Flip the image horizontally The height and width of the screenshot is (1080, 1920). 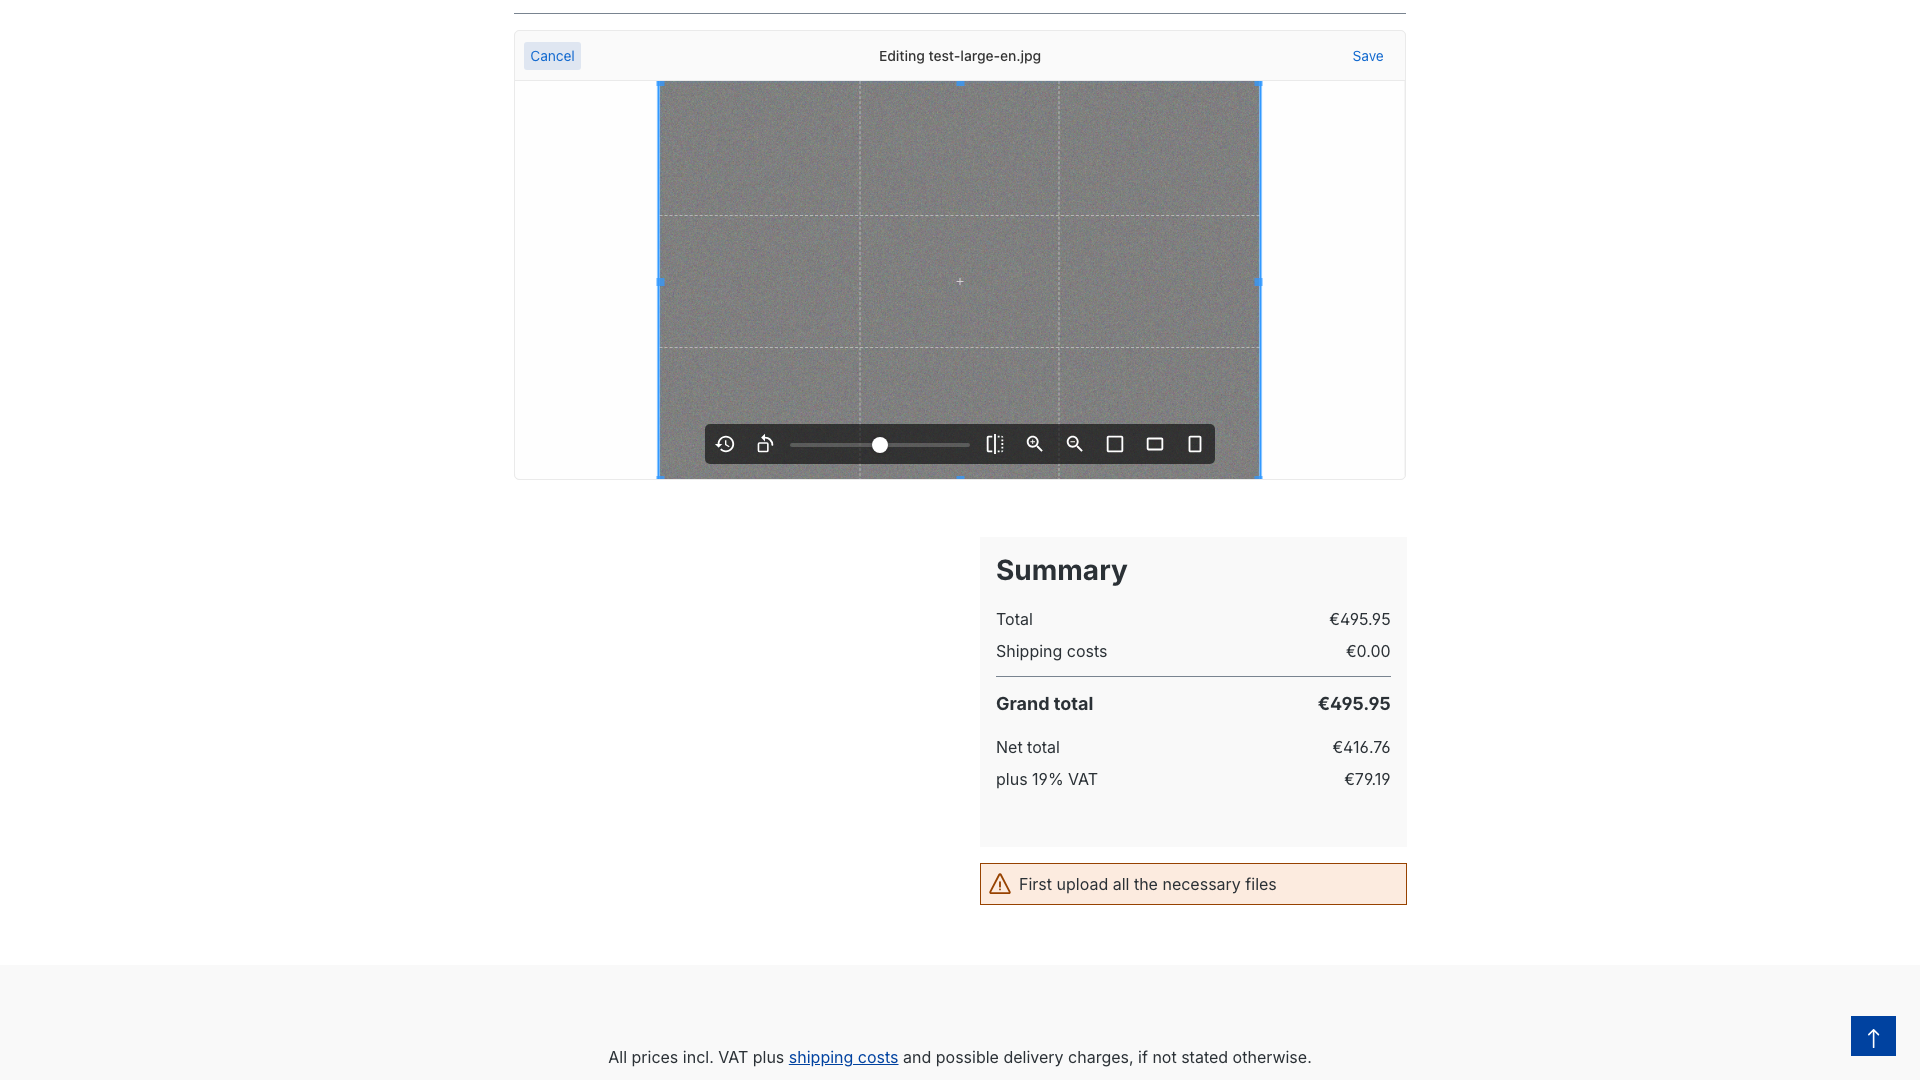[x=995, y=444]
